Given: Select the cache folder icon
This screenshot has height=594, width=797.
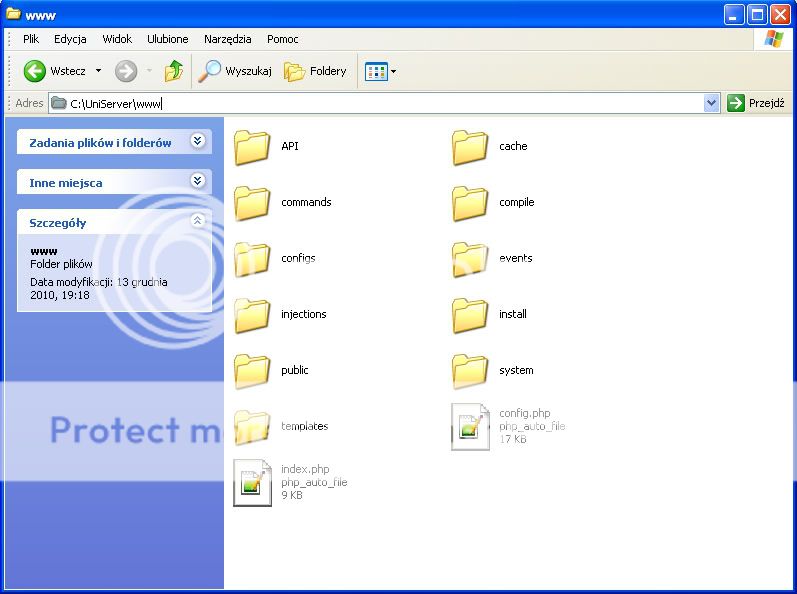Looking at the screenshot, I should (x=470, y=147).
